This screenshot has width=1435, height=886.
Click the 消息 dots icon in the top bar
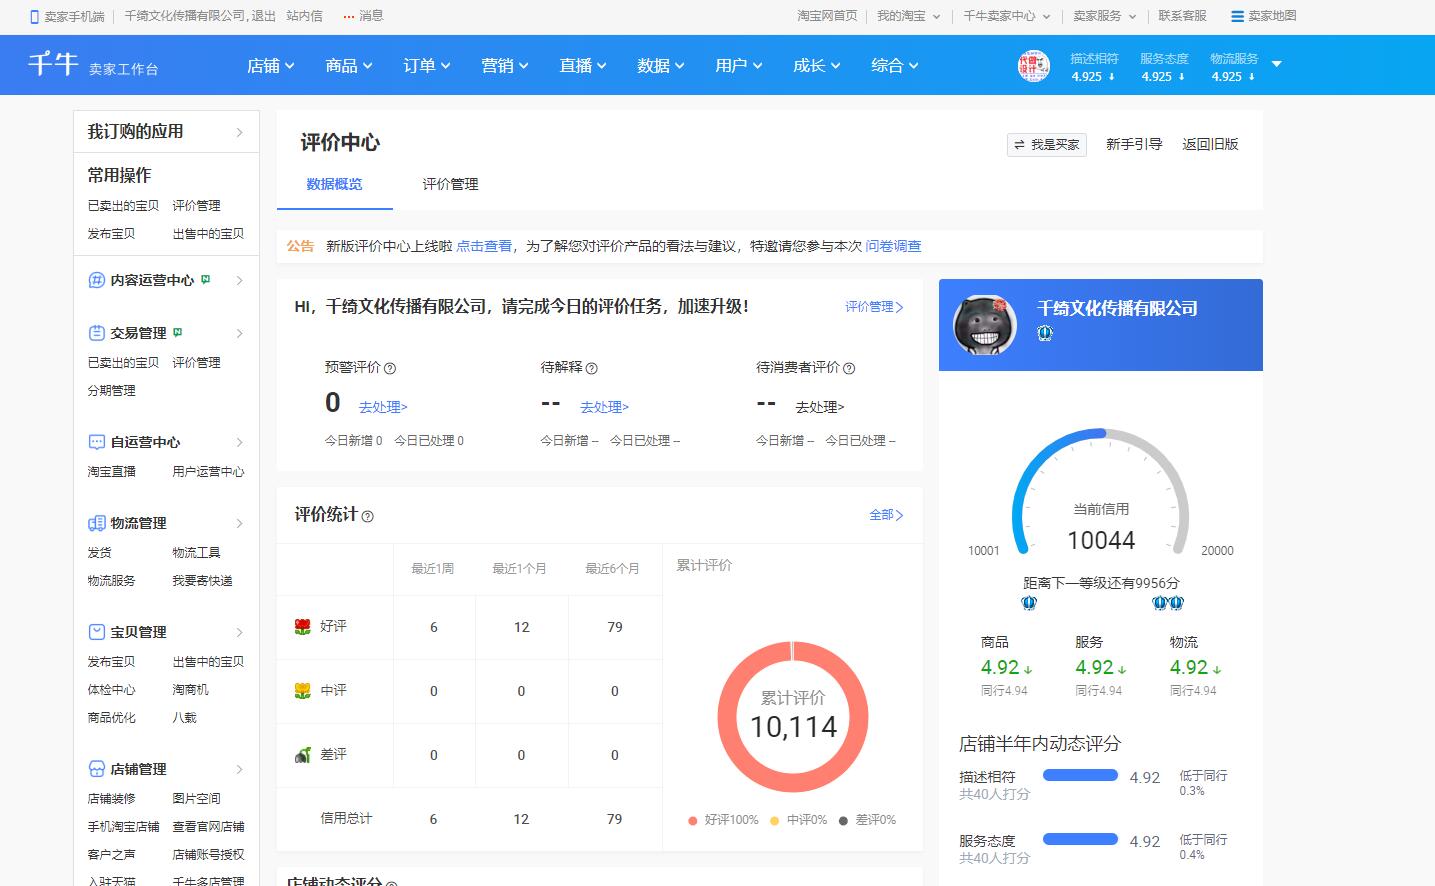[x=348, y=17]
